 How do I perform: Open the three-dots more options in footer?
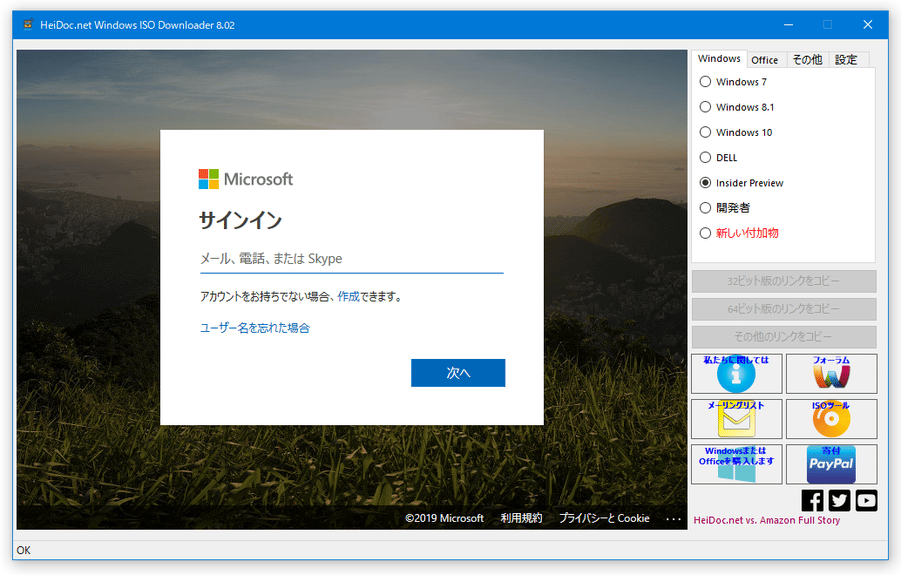673,519
